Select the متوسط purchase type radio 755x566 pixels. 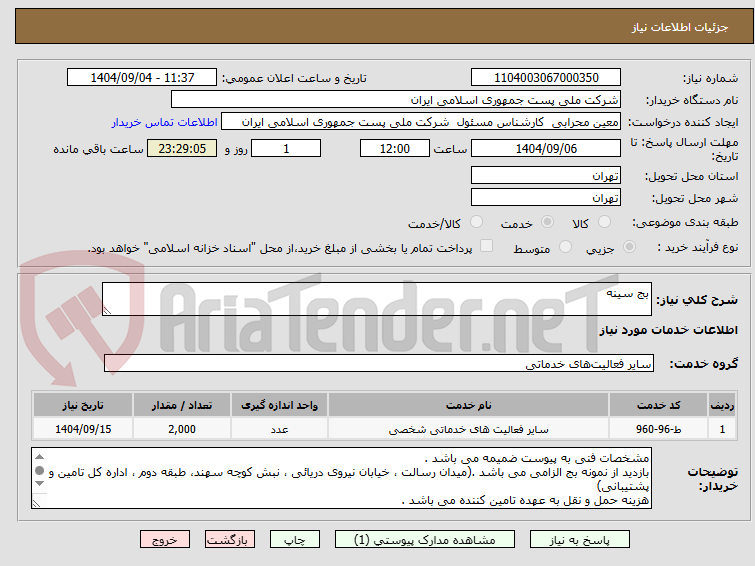tap(565, 247)
